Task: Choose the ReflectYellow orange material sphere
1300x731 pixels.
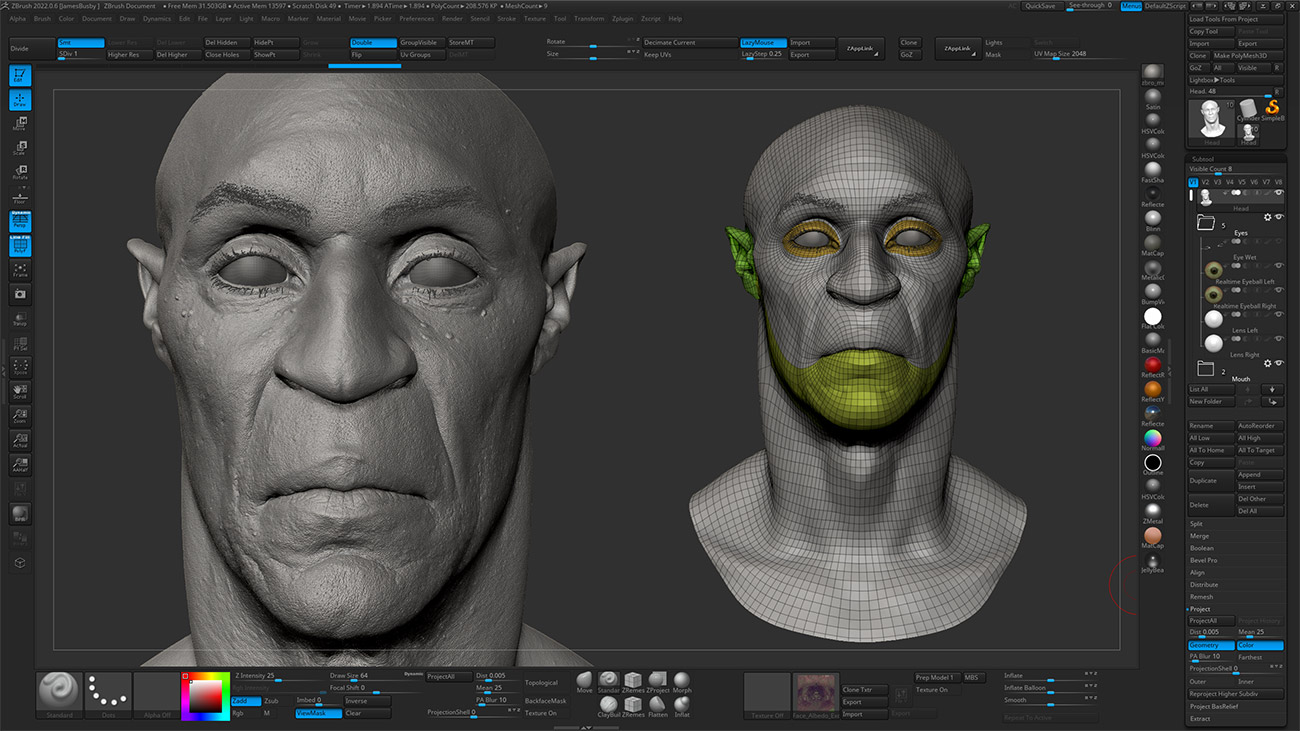Action: [1153, 391]
